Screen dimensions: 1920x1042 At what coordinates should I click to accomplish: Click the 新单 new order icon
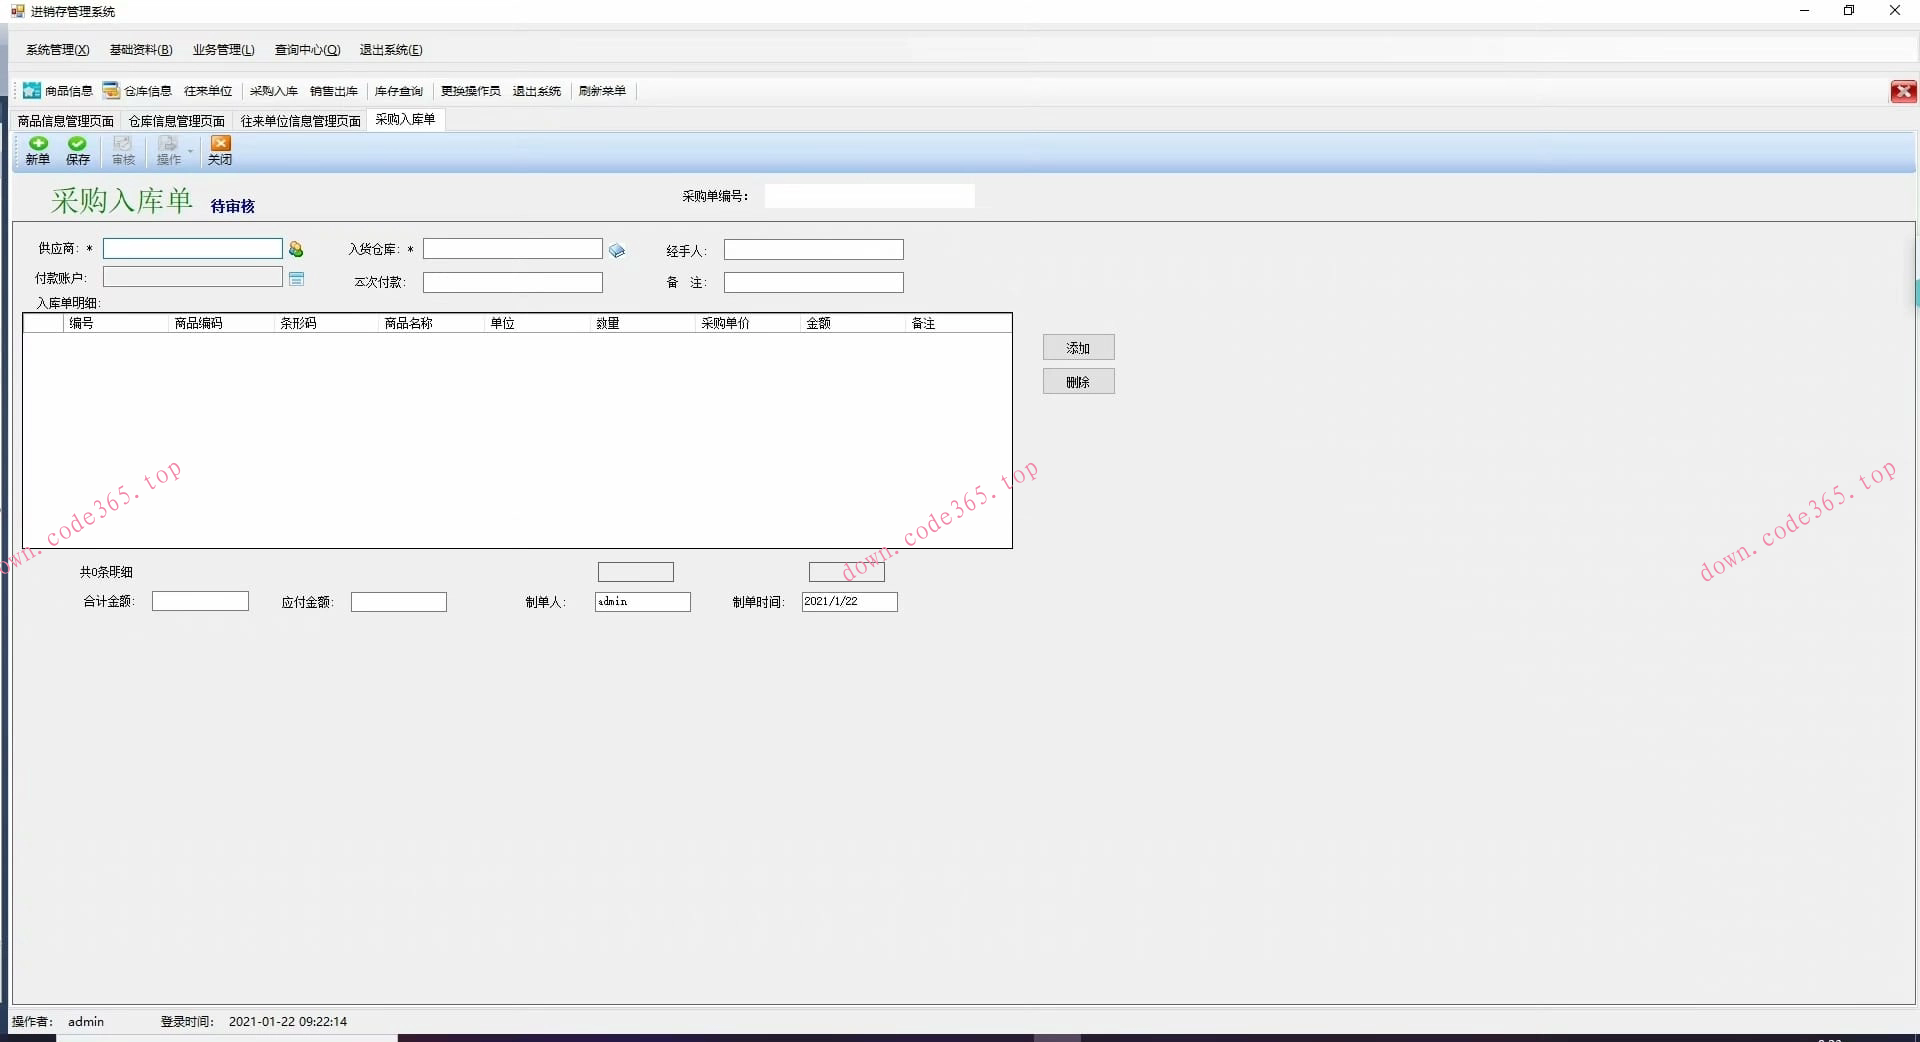(x=38, y=150)
